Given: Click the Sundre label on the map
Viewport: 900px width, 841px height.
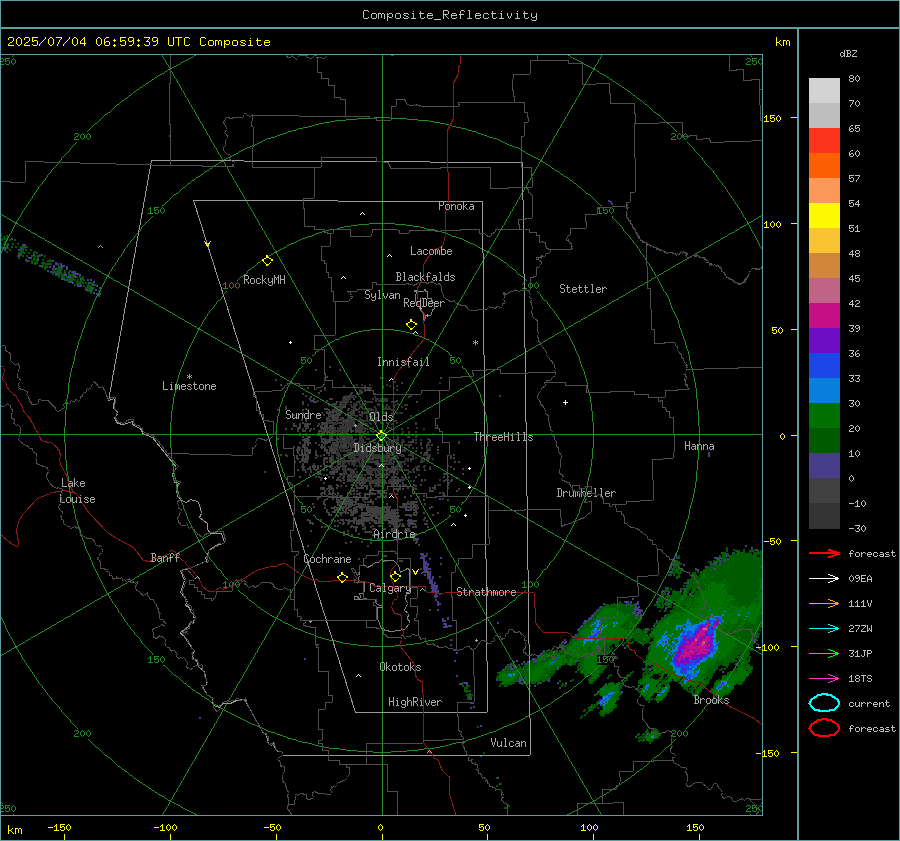Looking at the screenshot, I should (x=303, y=414).
